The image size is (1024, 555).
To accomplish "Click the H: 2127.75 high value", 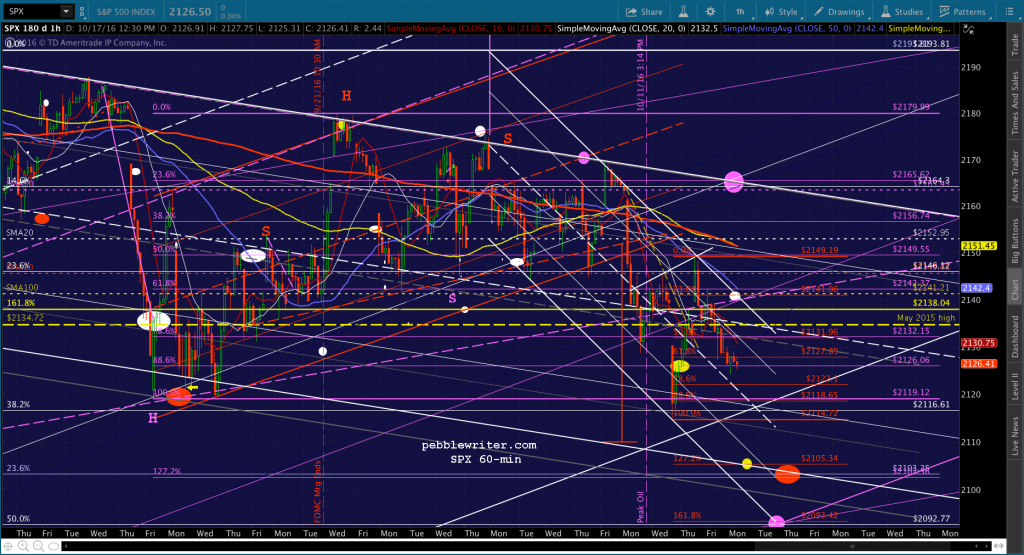I will [x=230, y=29].
